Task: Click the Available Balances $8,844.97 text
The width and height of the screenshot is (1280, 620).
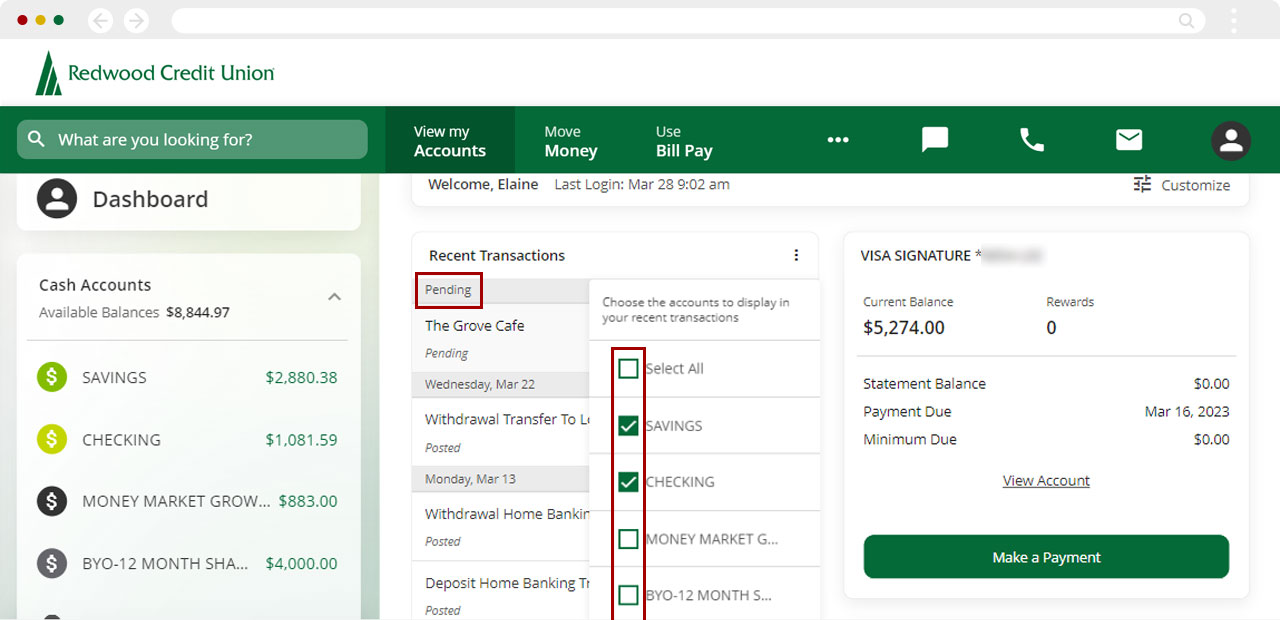Action: pyautogui.click(x=134, y=312)
